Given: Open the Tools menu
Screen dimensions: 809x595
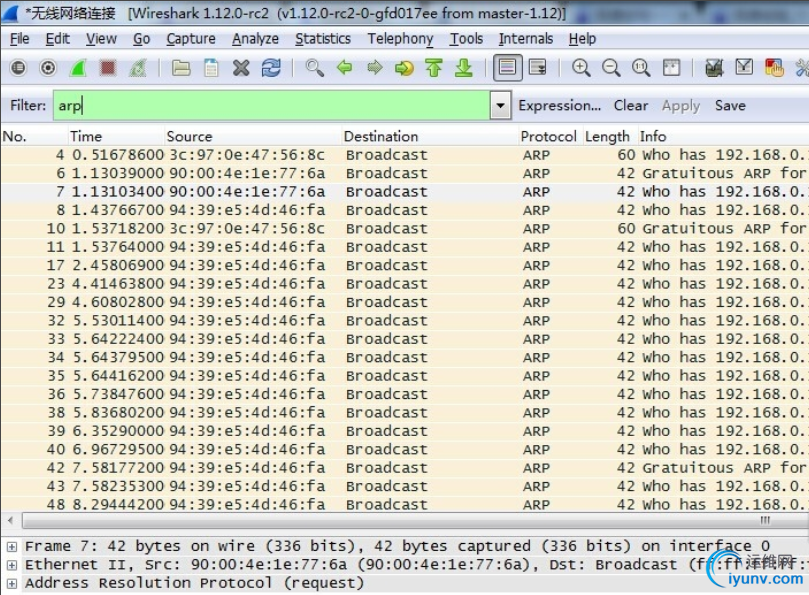Looking at the screenshot, I should click(x=466, y=39).
